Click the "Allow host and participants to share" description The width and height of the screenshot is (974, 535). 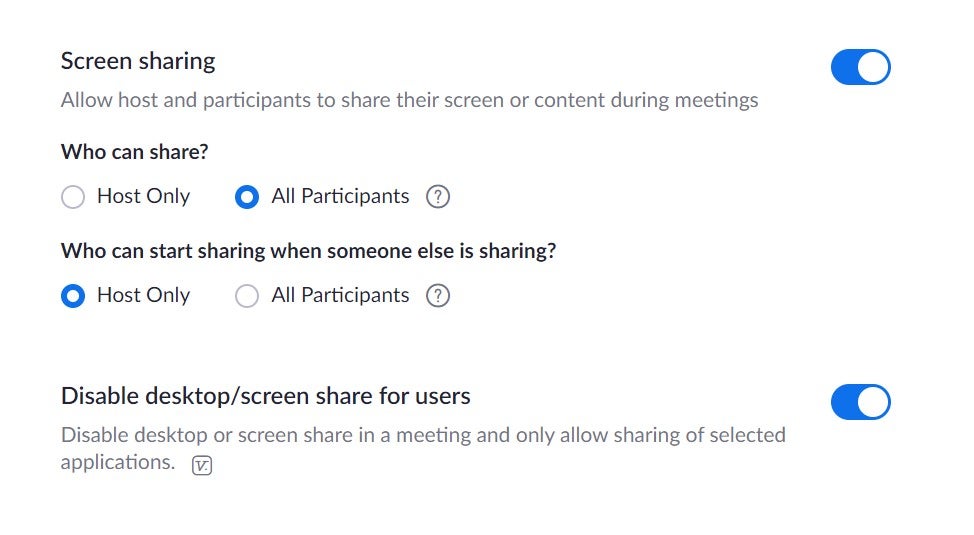coord(409,100)
